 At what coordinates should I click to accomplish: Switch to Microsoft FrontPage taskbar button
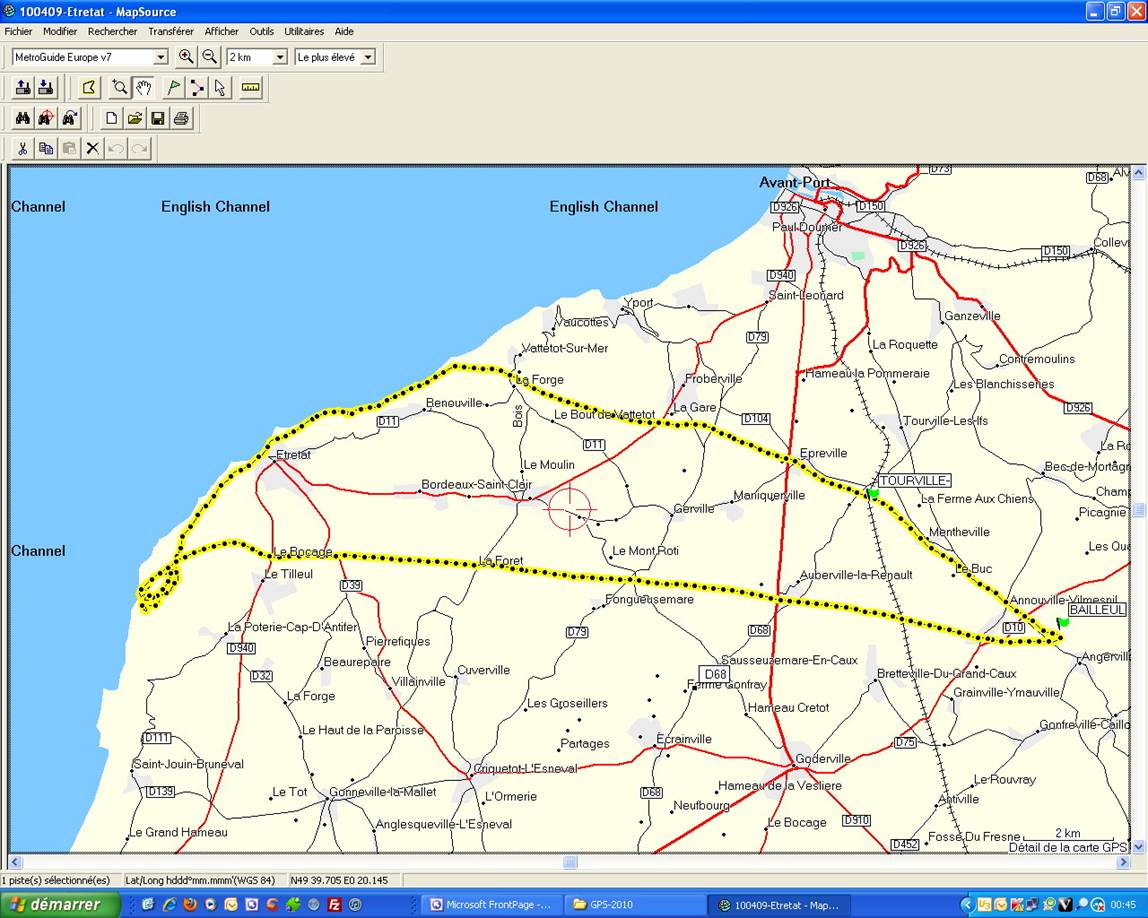[492, 905]
